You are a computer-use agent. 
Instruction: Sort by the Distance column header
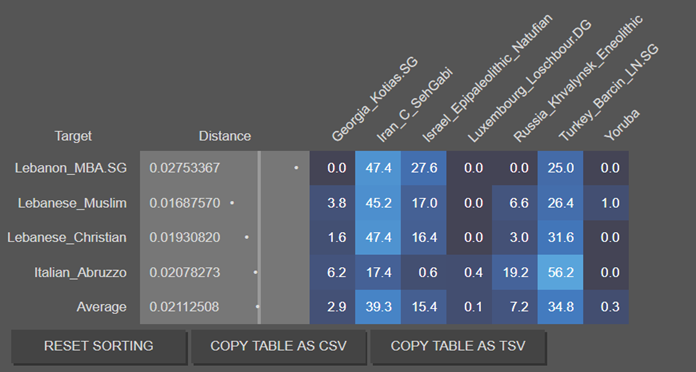(225, 136)
